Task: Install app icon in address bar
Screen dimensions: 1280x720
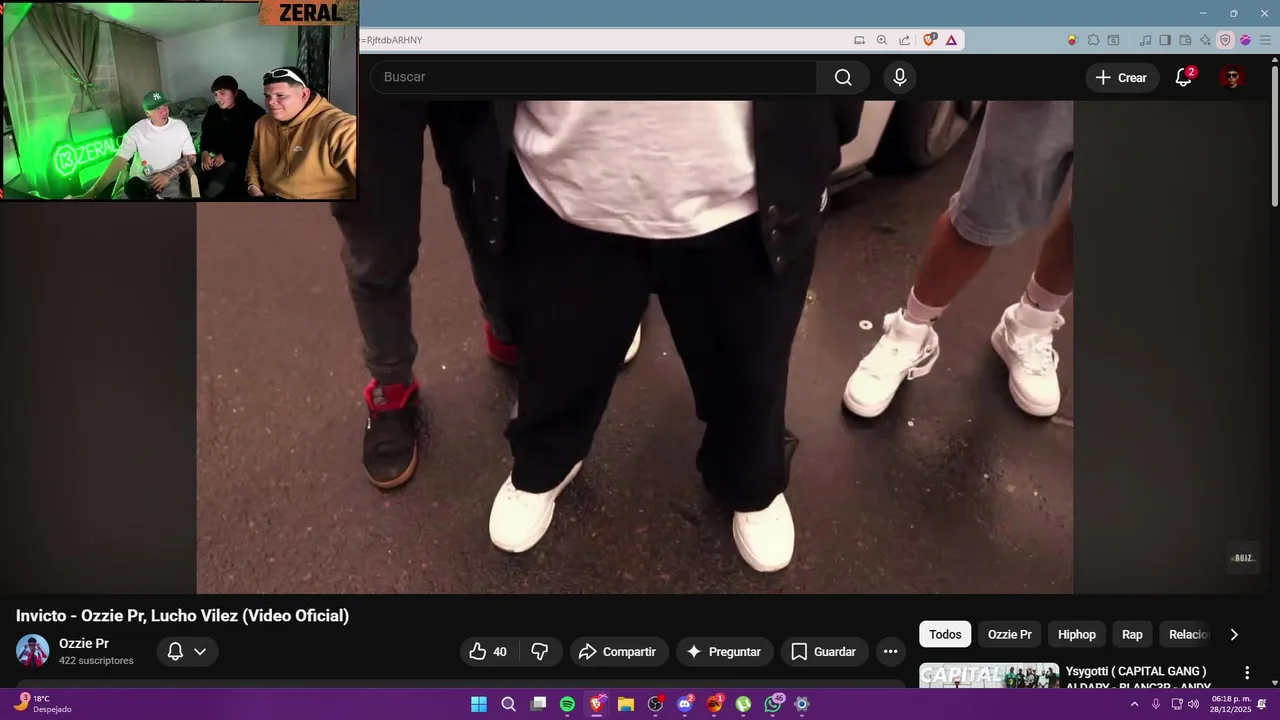Action: pyautogui.click(x=859, y=40)
